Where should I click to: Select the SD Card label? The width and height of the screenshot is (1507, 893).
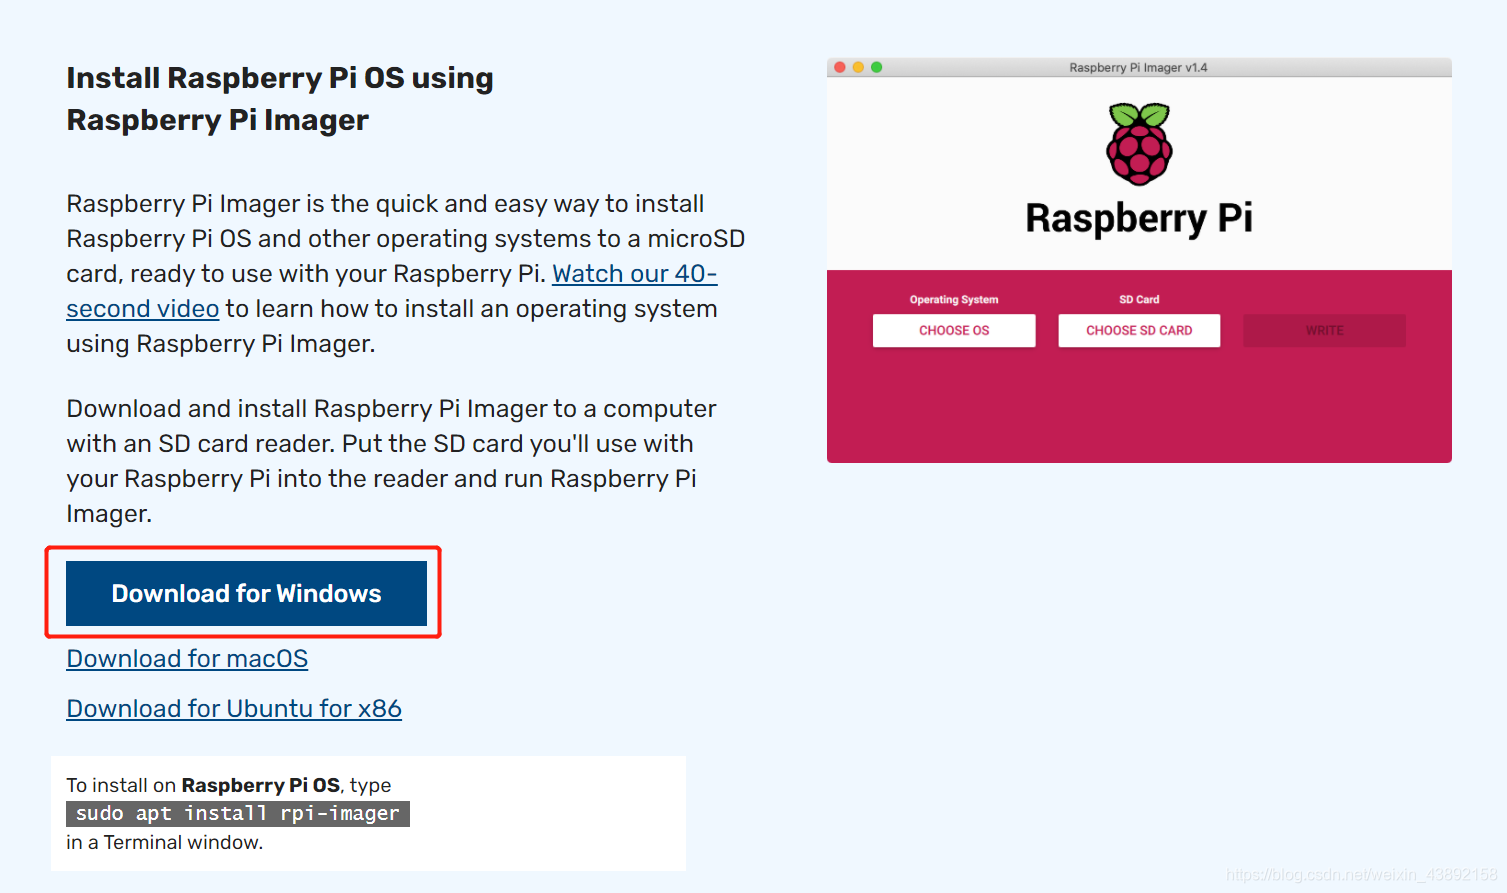tap(1138, 298)
